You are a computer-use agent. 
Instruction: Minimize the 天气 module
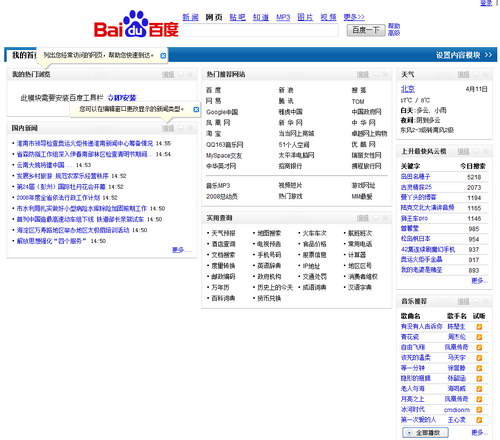[x=476, y=74]
